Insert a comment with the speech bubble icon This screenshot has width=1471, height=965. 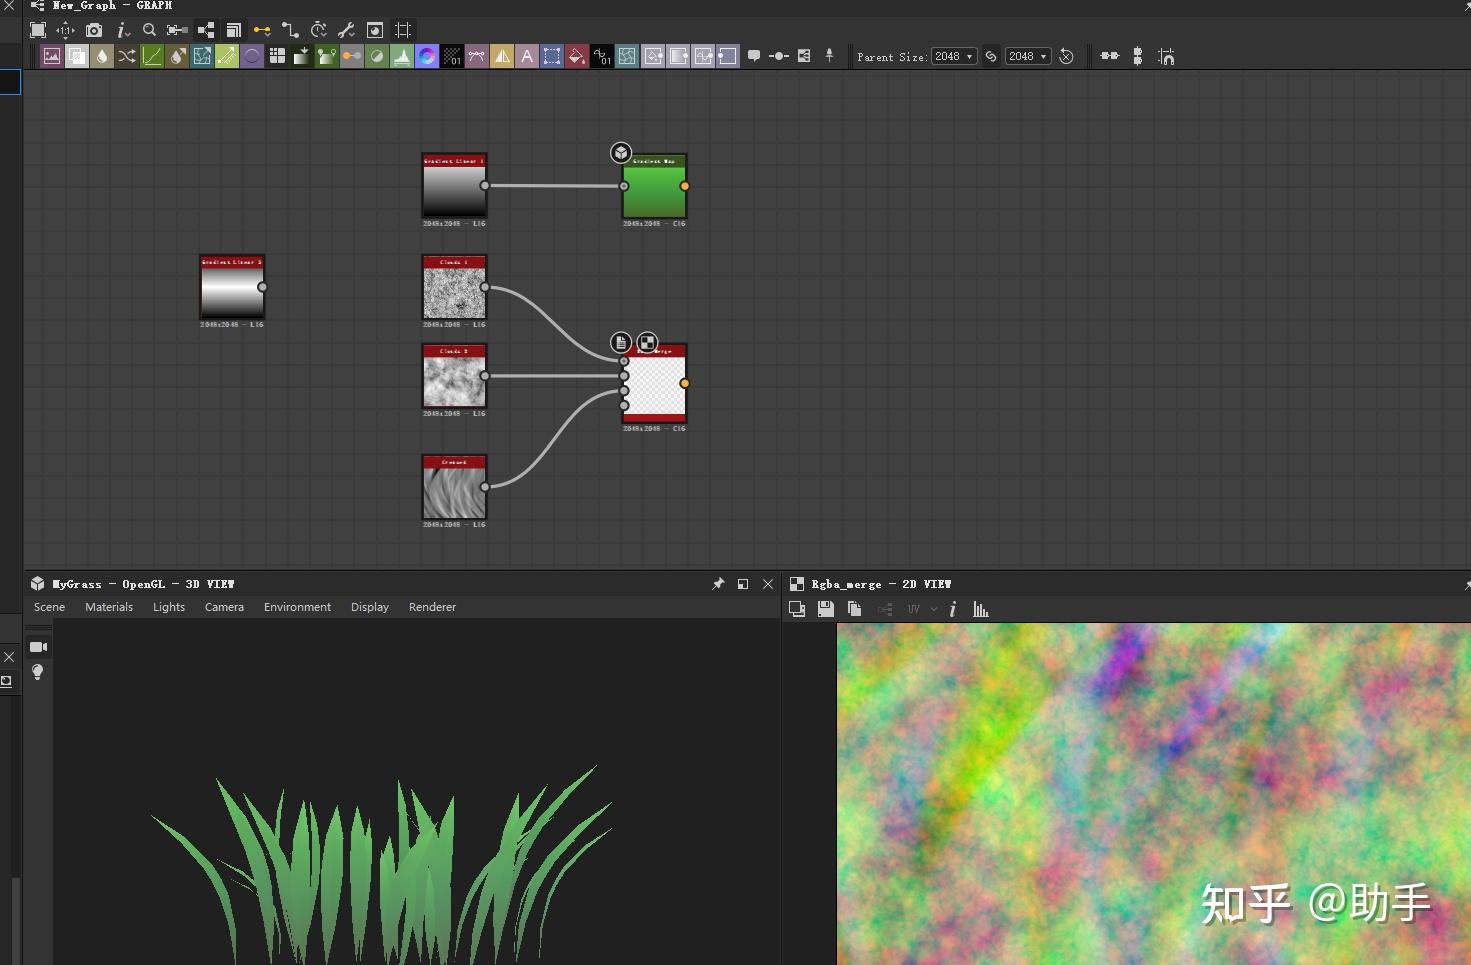click(754, 56)
